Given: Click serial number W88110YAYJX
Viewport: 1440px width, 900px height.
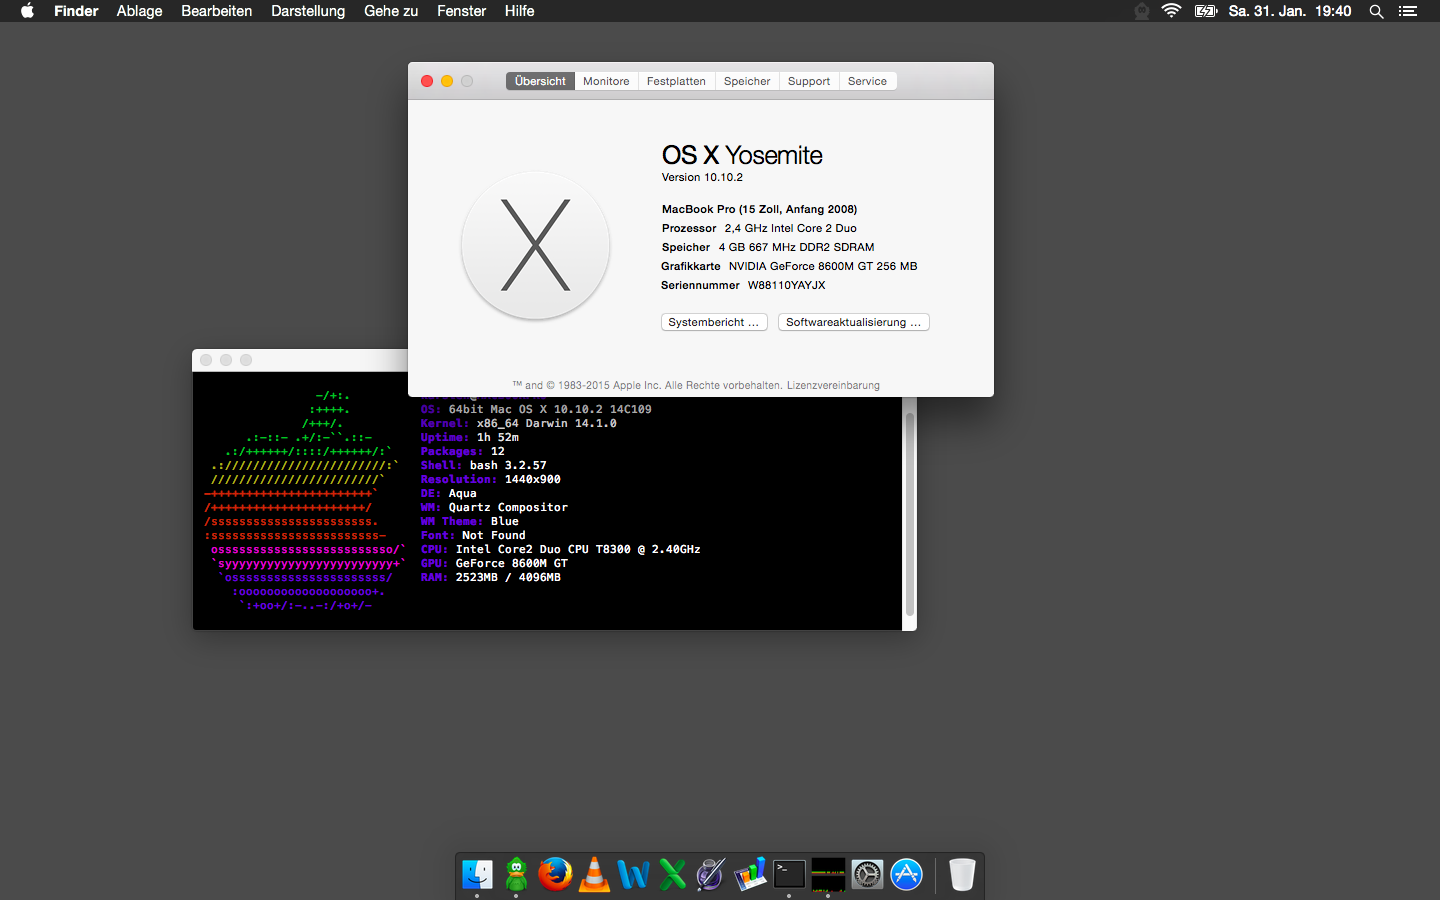Looking at the screenshot, I should (787, 285).
